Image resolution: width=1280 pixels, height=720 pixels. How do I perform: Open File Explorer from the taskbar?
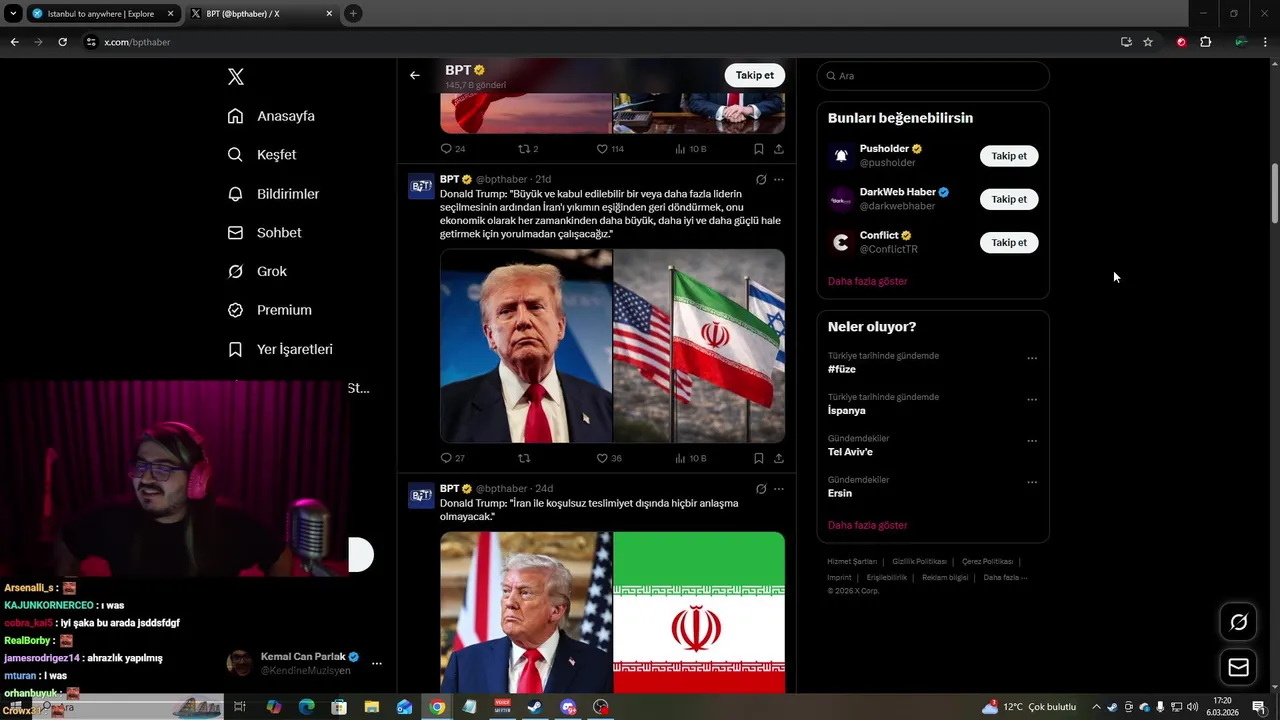(371, 707)
